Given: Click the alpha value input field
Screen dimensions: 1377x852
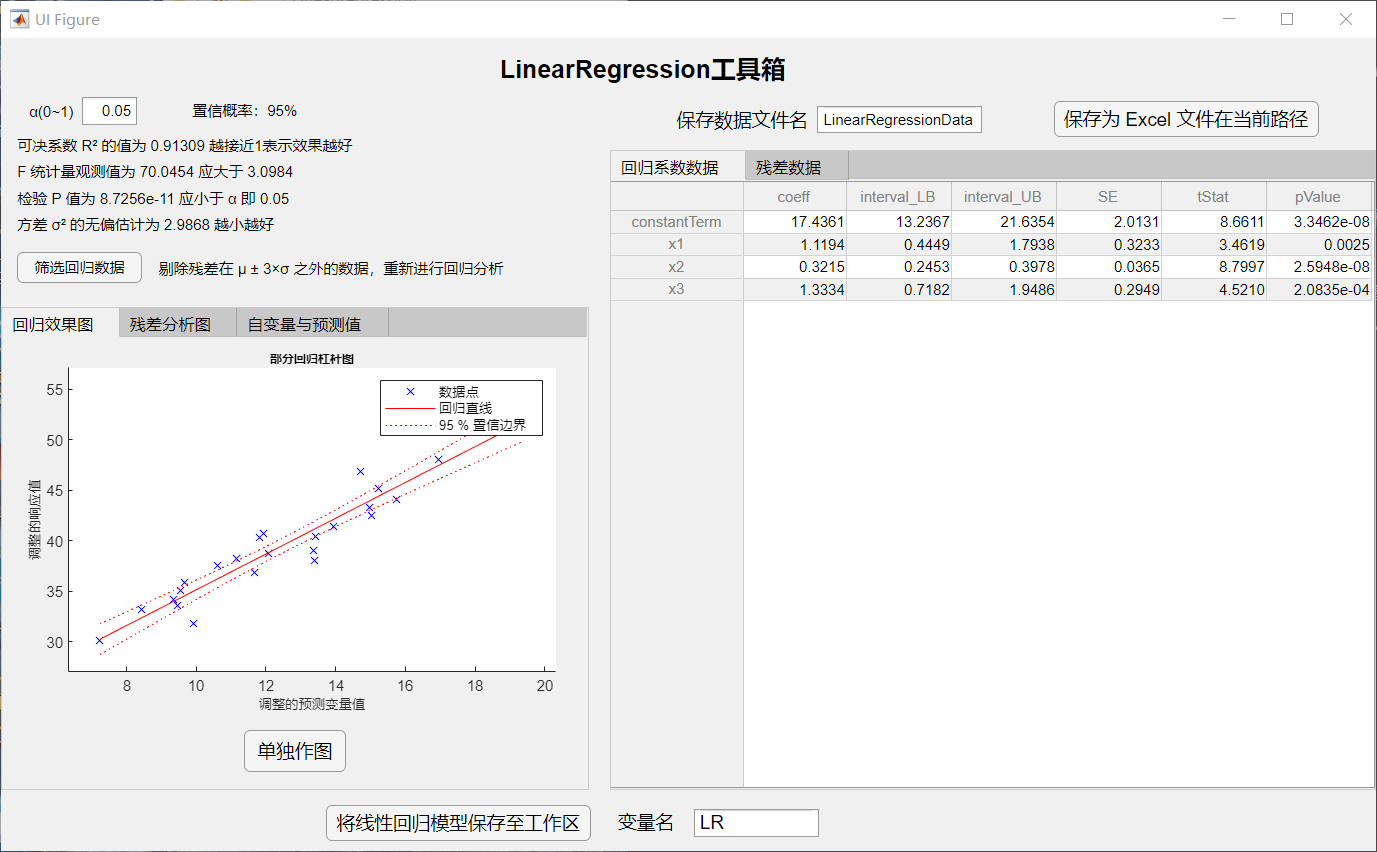Looking at the screenshot, I should pyautogui.click(x=109, y=111).
